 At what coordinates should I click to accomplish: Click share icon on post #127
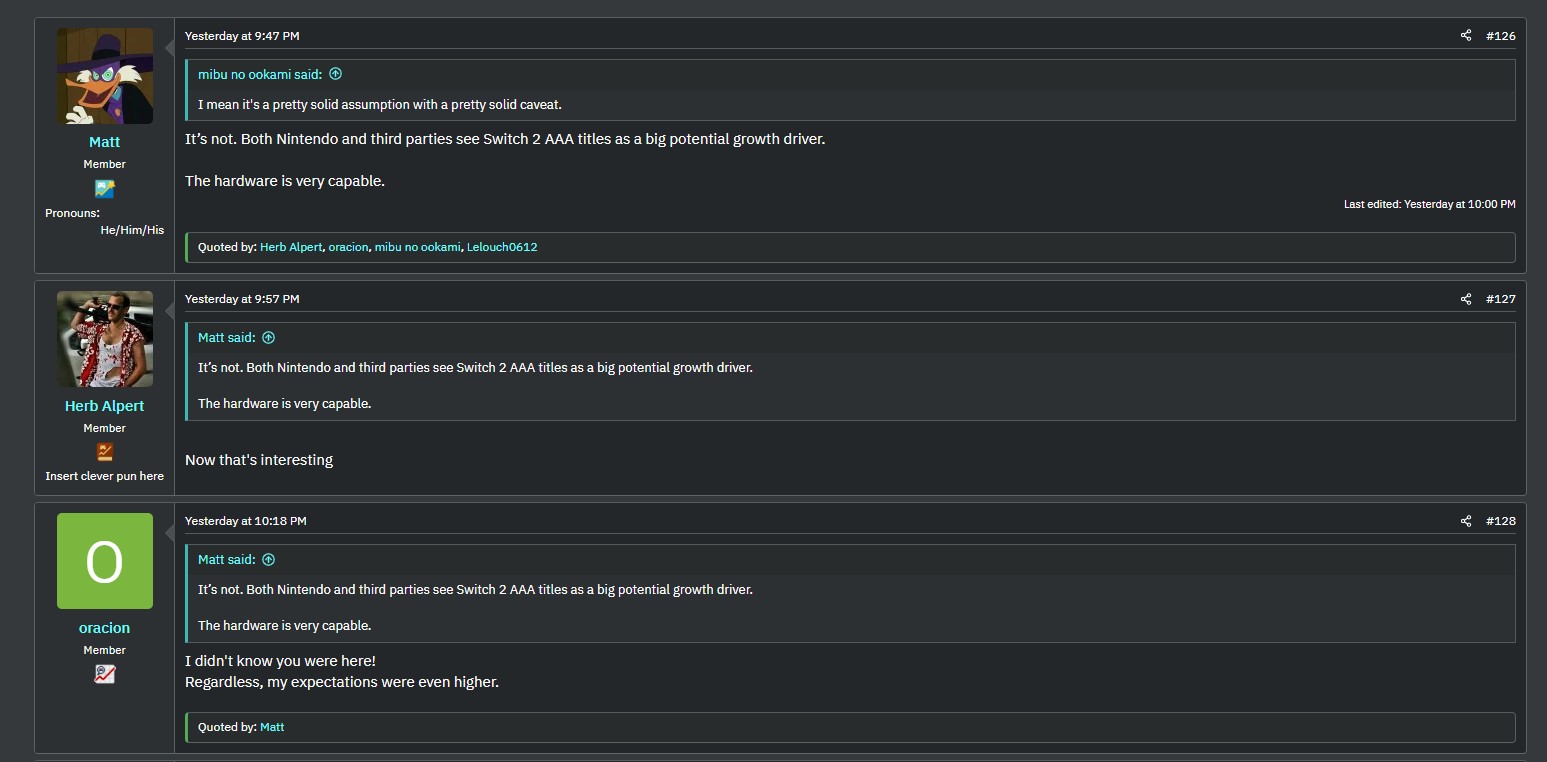[1466, 299]
